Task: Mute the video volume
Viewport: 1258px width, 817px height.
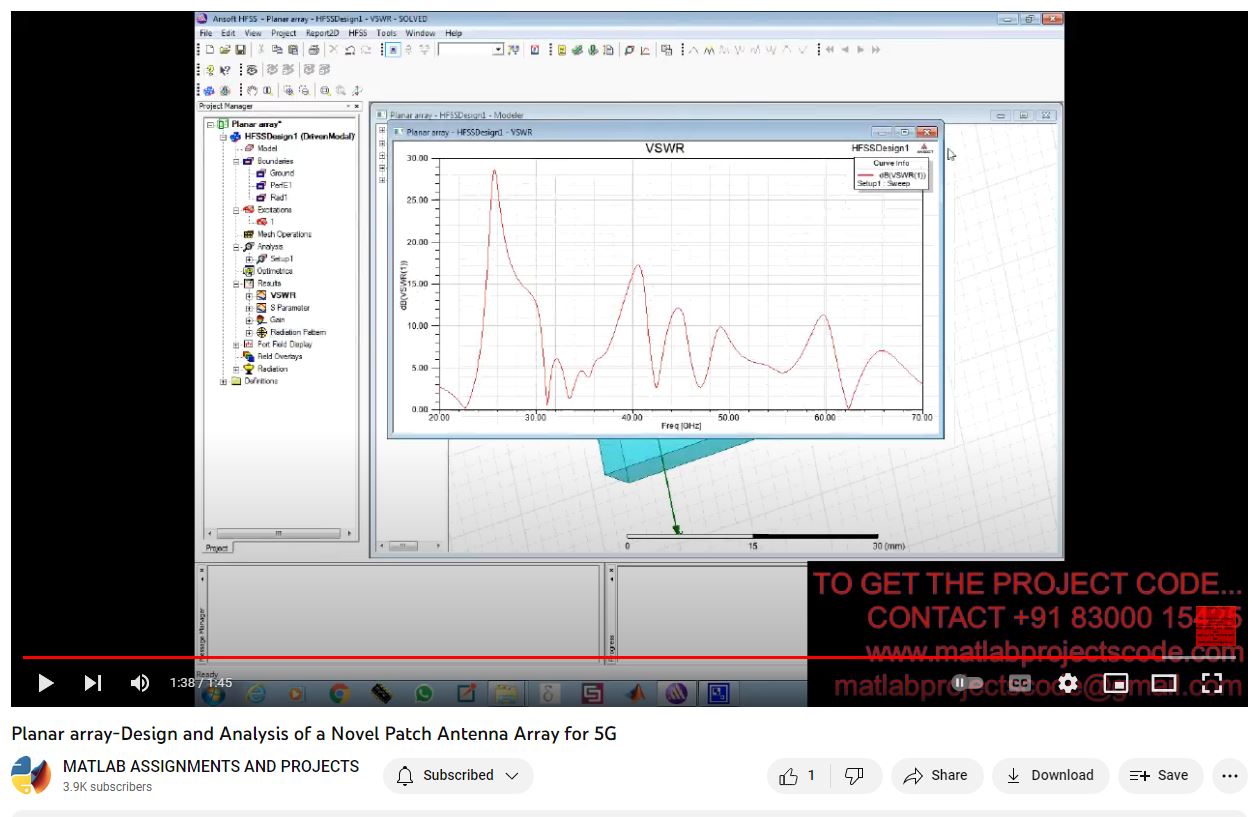Action: pyautogui.click(x=140, y=683)
